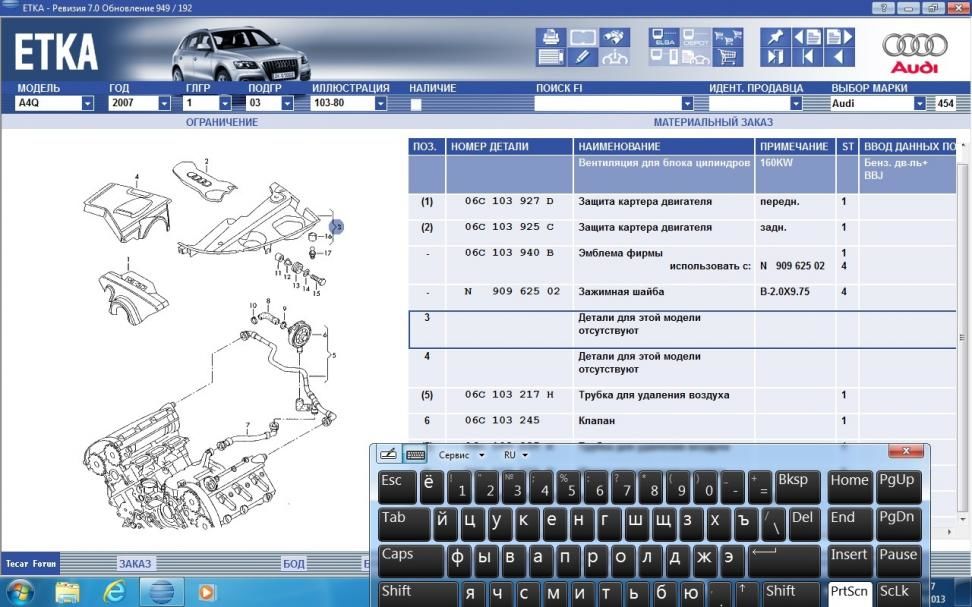Click the printer icon in ETKA toolbar

550,37
